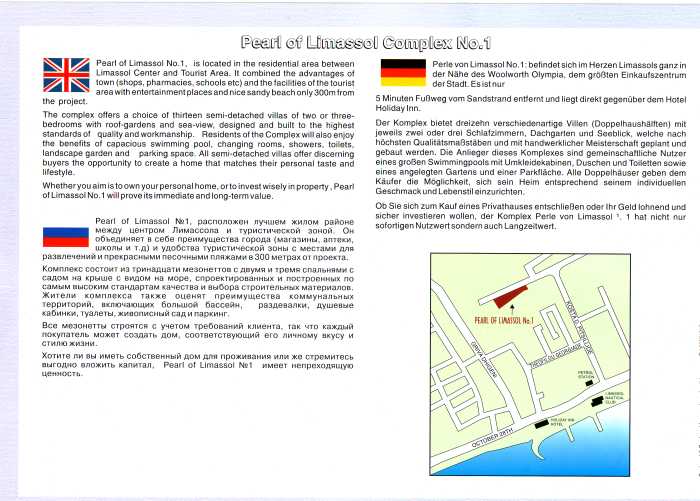Click the blue sea area of the map

580,451
